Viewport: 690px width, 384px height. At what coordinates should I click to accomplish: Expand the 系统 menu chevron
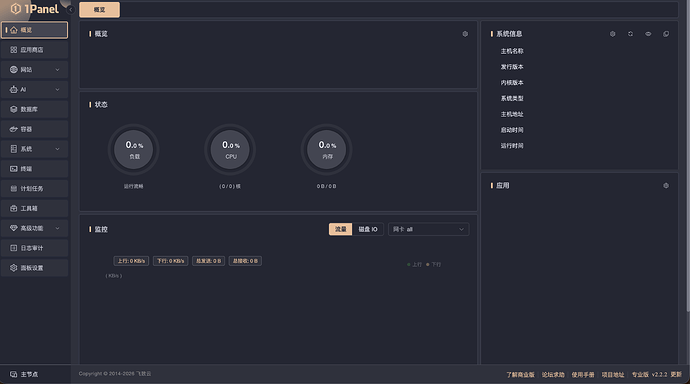click(x=57, y=149)
